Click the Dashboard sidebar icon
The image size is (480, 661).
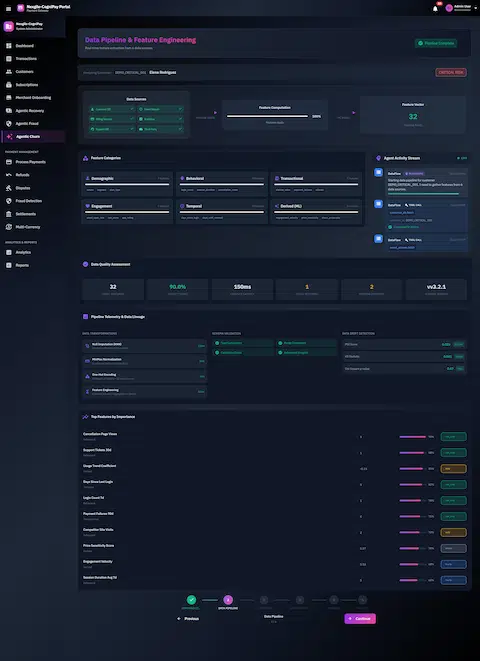[9, 46]
